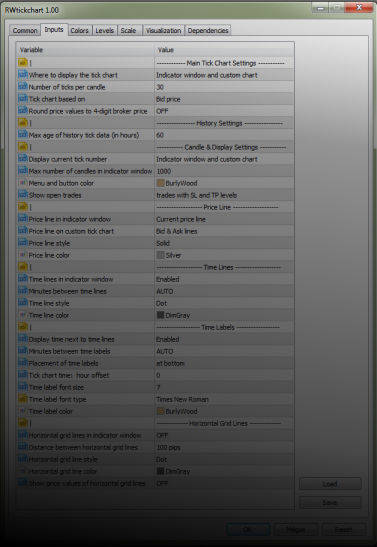This screenshot has width=377, height=547.
Task: Click icon beside Tick chart time: hour offset
Action: click(x=23, y=375)
